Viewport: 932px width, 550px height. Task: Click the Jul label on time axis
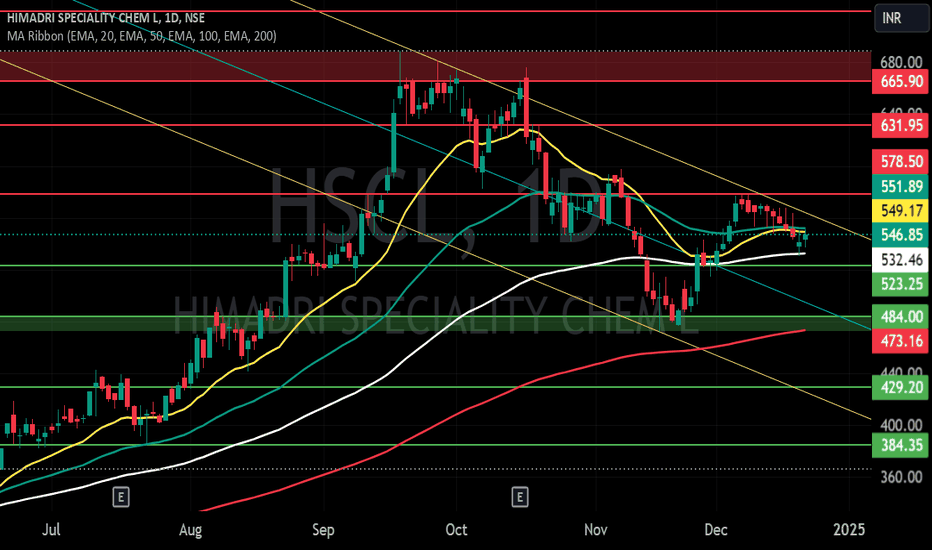coord(51,529)
